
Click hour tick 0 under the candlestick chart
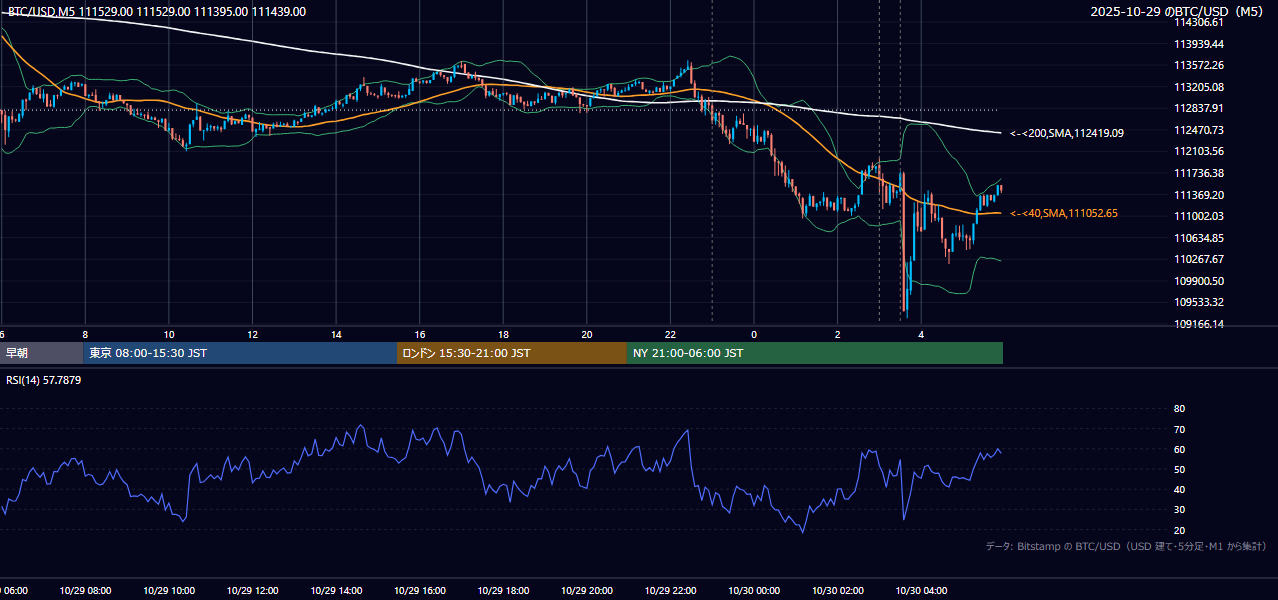coord(754,334)
